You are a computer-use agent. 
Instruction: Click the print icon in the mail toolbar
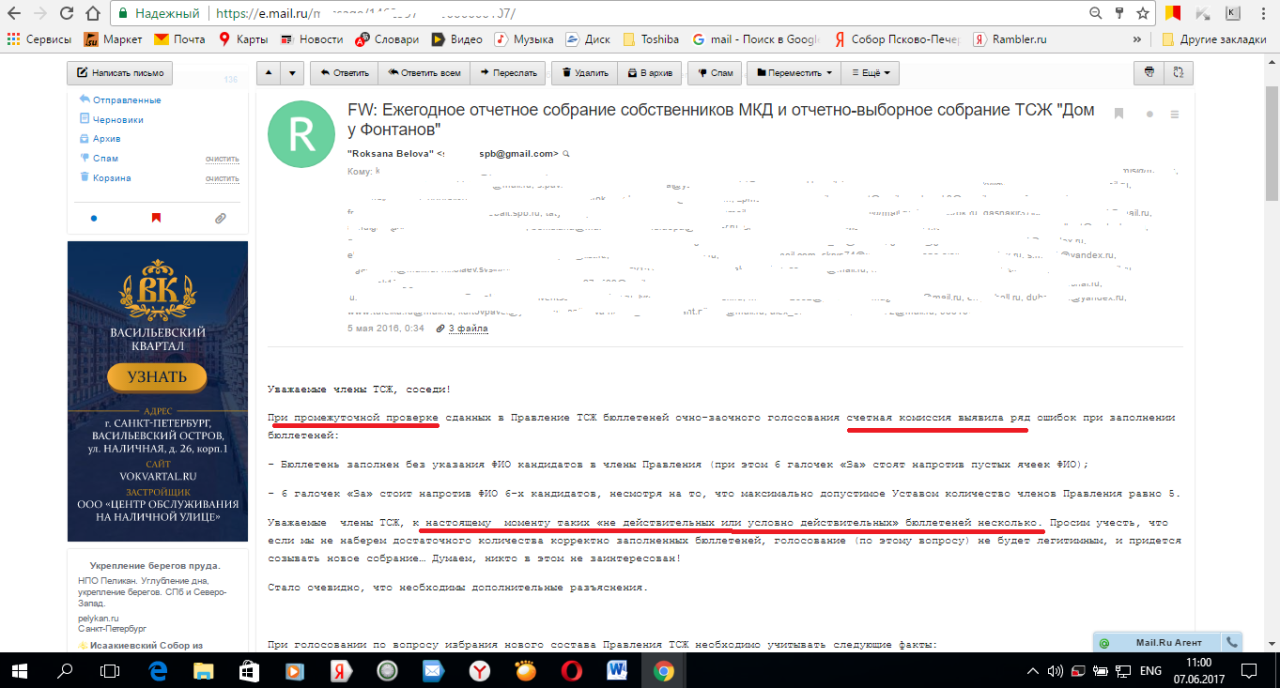click(1149, 73)
